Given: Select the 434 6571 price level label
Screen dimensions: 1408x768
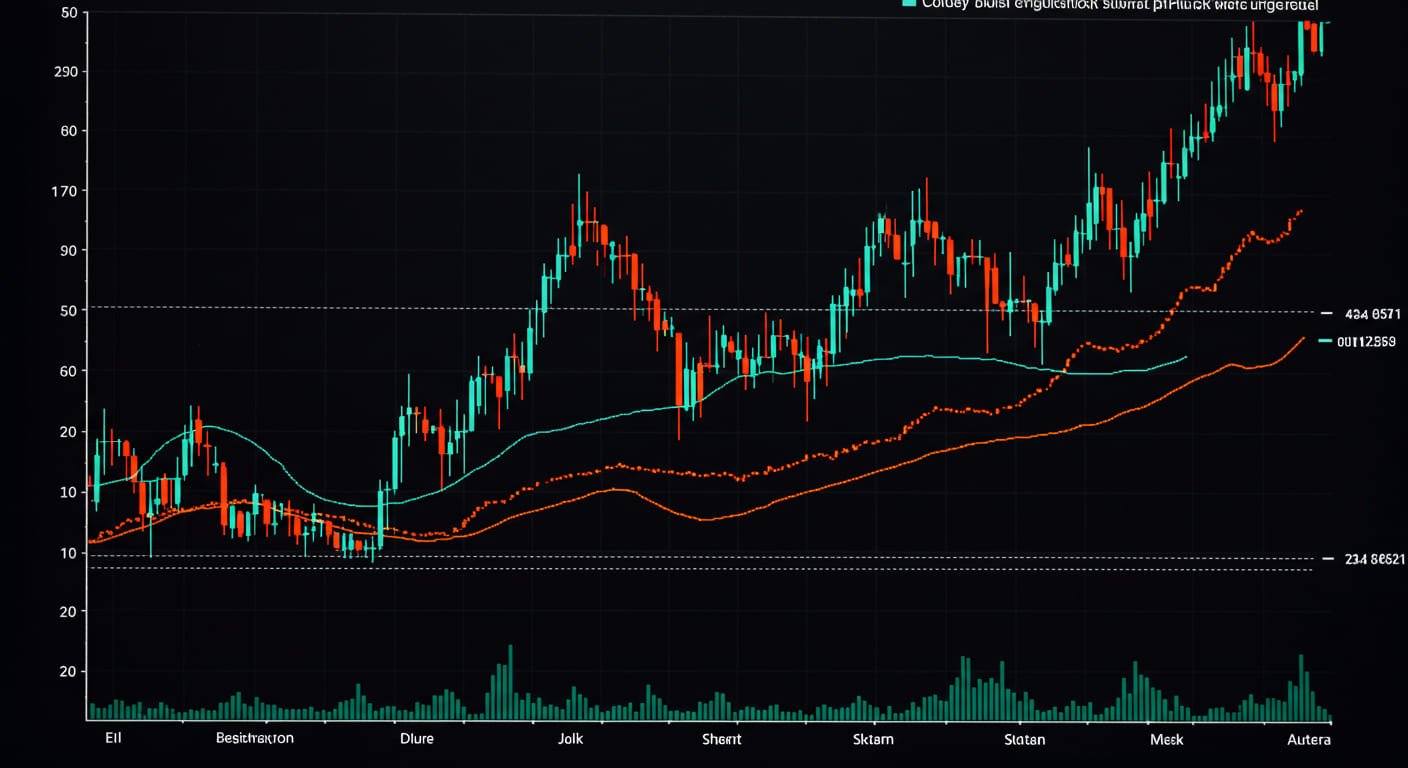Looking at the screenshot, I should click(x=1372, y=314).
